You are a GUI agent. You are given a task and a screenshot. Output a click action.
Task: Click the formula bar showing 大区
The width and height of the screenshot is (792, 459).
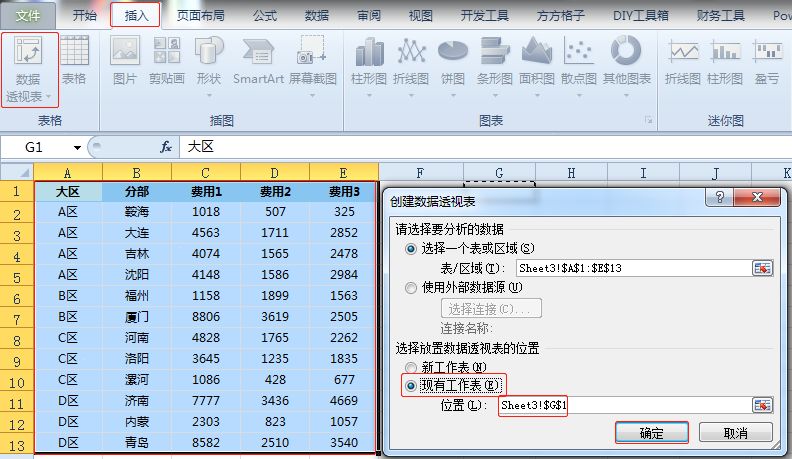[486, 147]
